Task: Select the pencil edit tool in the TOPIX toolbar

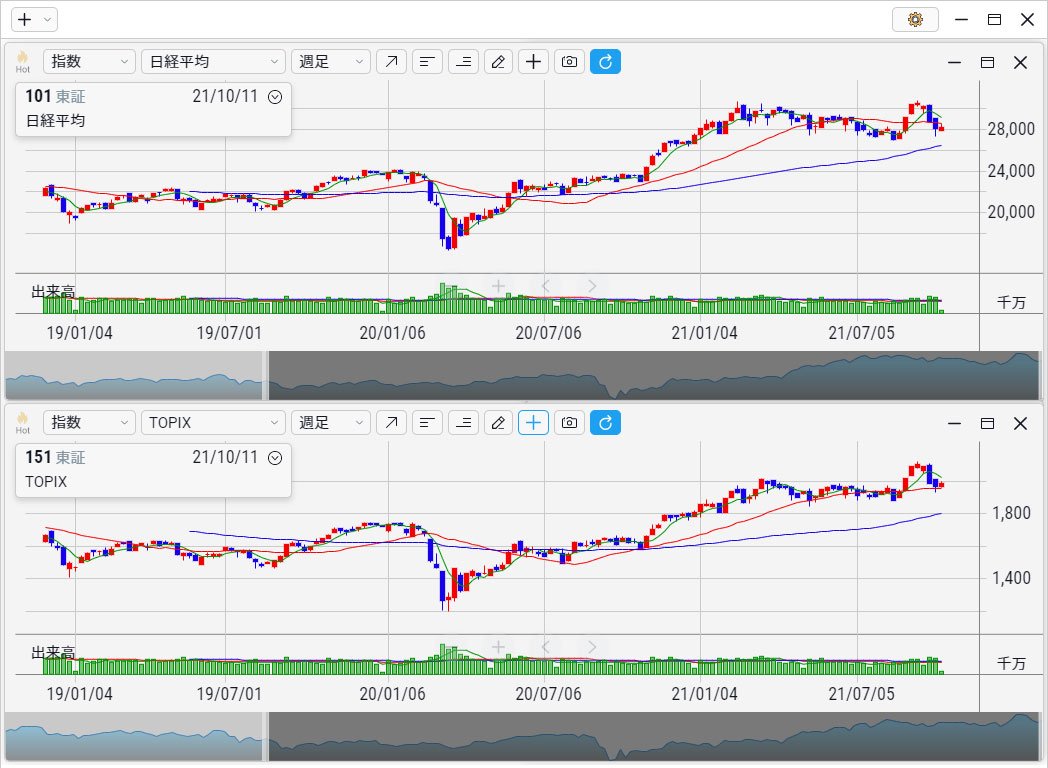Action: pos(499,422)
